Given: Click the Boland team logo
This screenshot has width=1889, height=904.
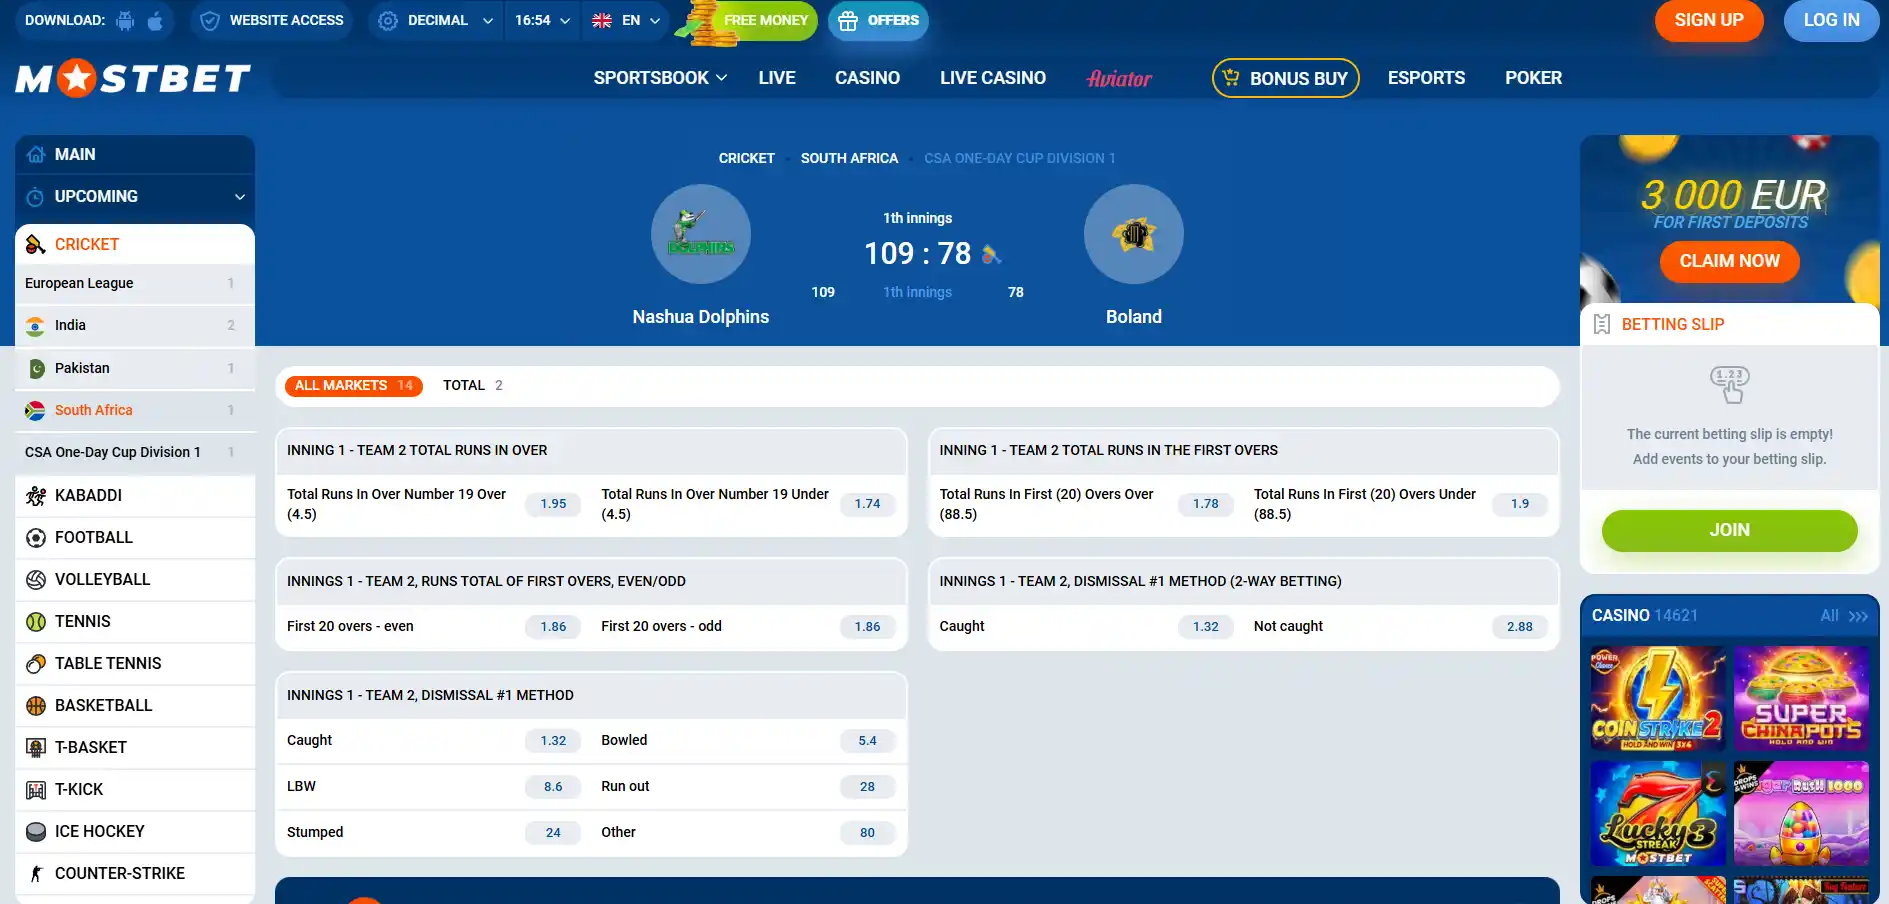Looking at the screenshot, I should click(x=1134, y=234).
